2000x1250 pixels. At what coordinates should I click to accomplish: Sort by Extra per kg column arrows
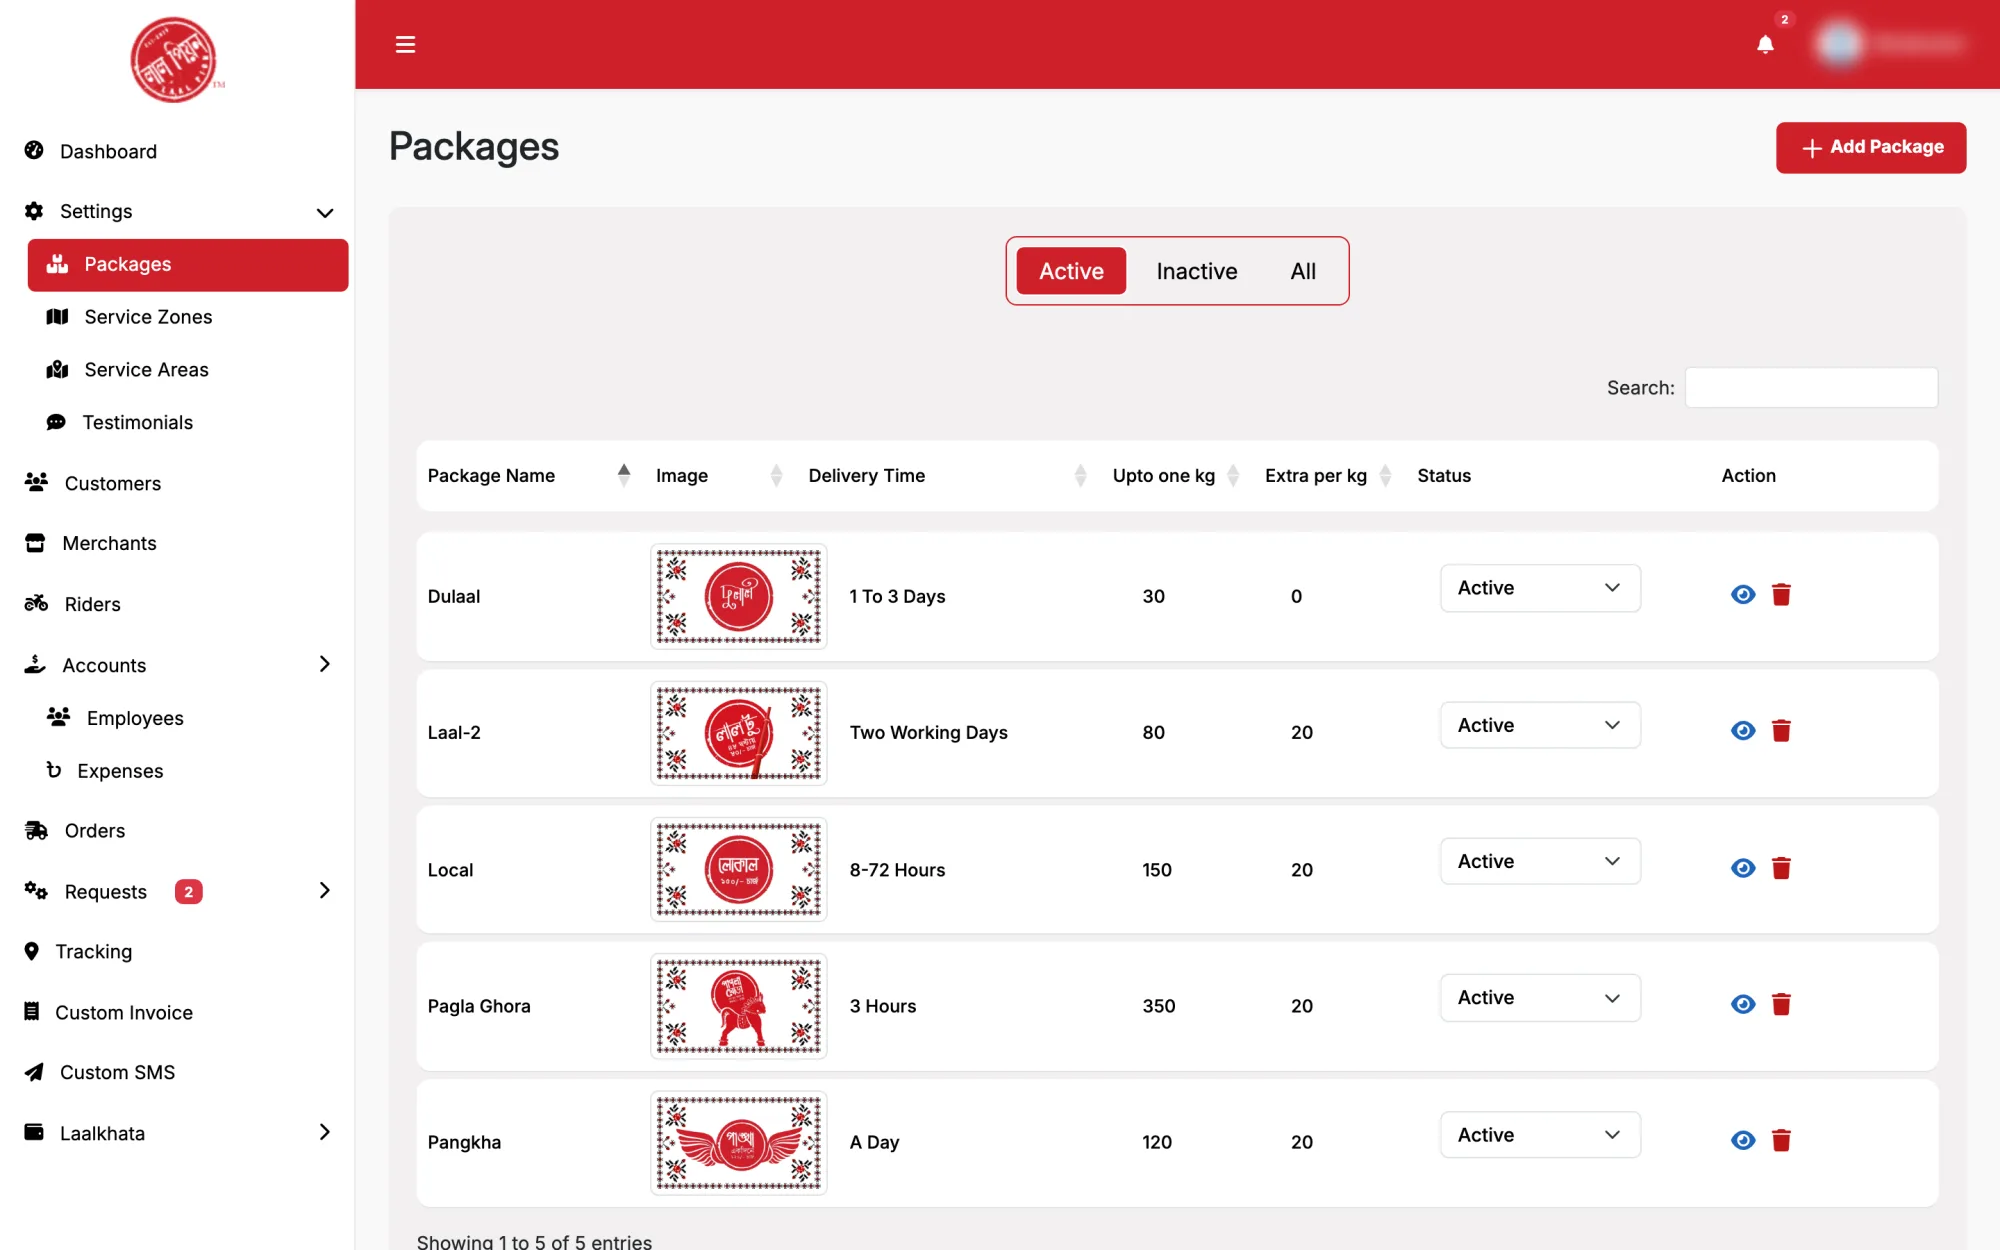[x=1385, y=476]
